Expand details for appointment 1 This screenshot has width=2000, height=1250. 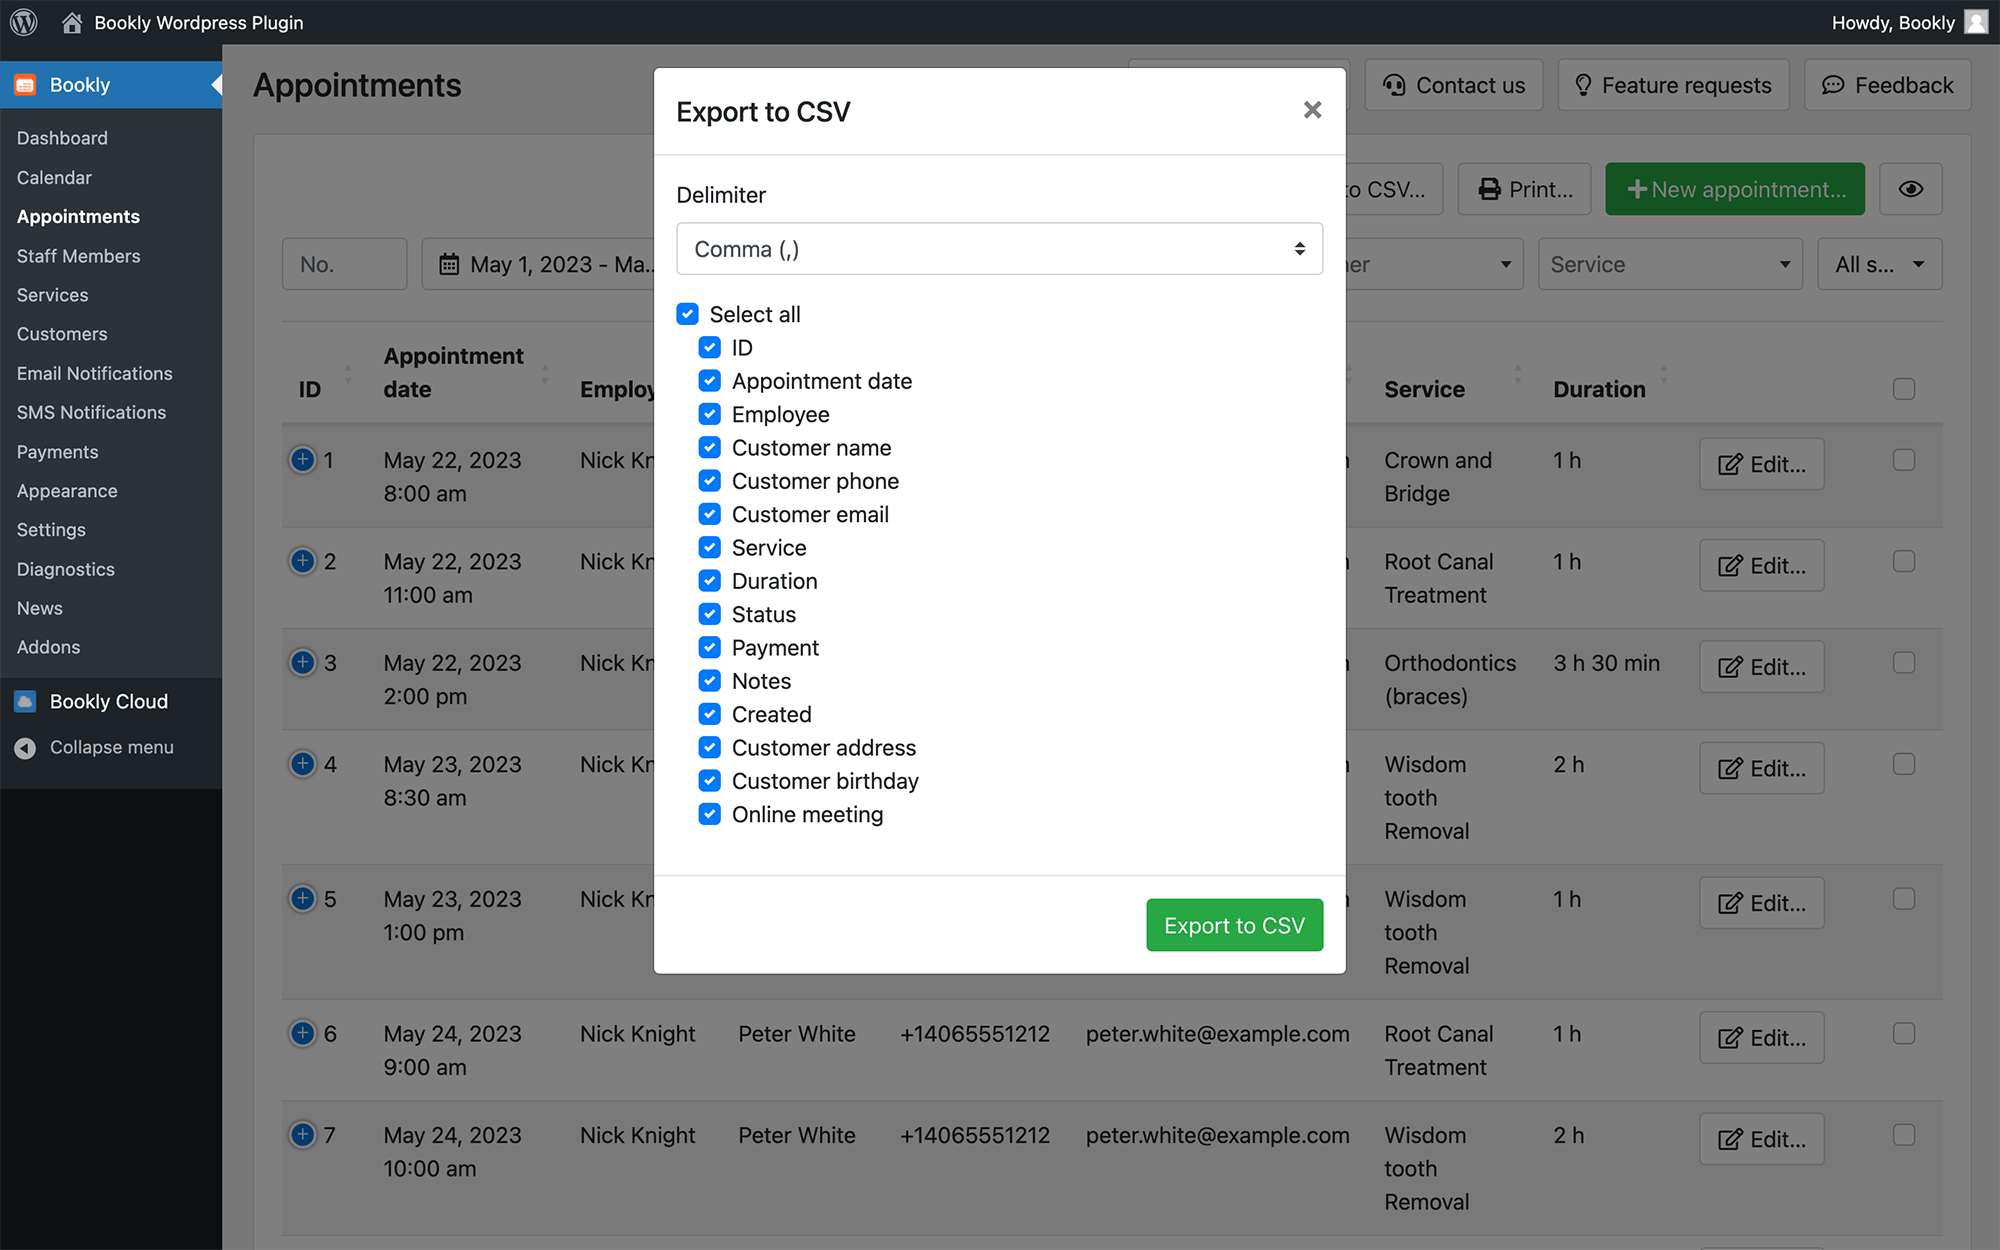coord(302,459)
